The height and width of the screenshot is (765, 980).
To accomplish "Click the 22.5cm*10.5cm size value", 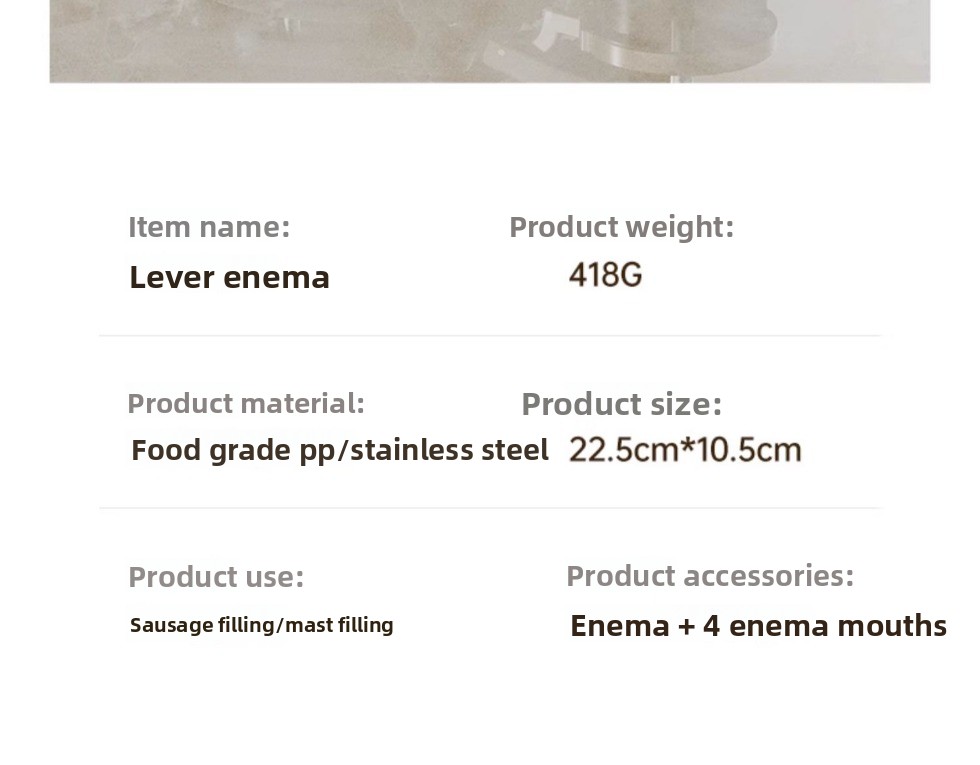I will pos(686,450).
